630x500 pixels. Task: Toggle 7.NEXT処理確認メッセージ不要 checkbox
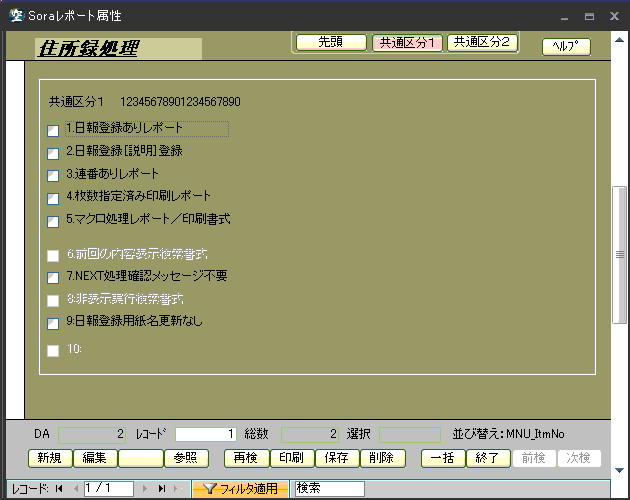pos(53,278)
